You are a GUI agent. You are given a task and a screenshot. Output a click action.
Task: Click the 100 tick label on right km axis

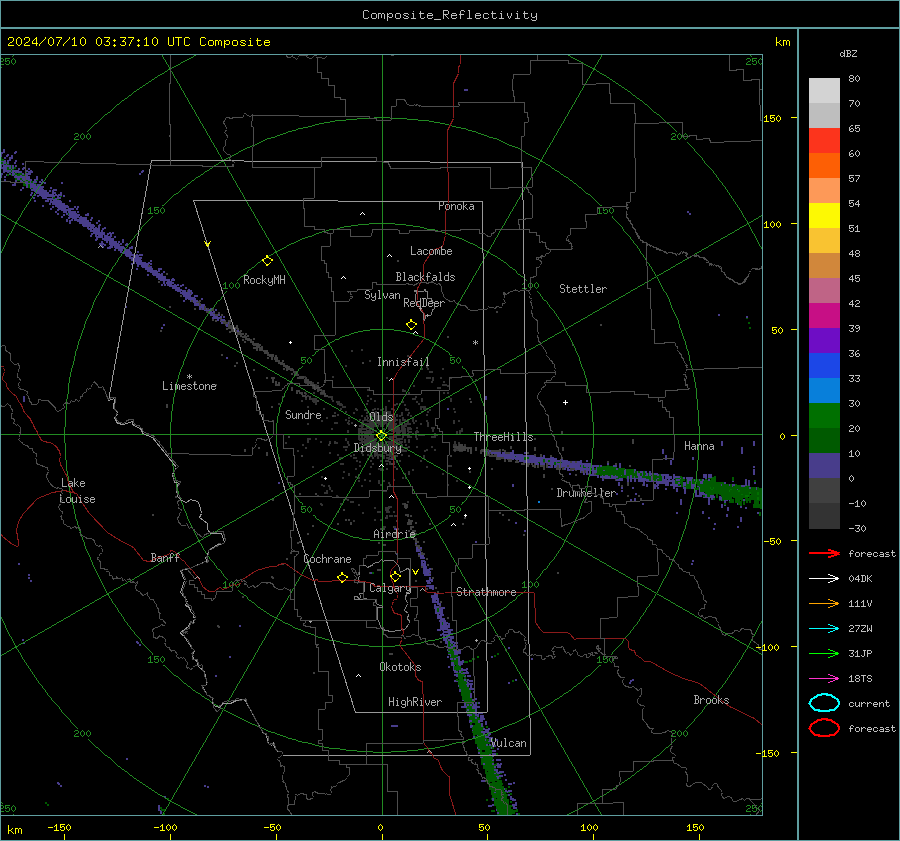[x=772, y=224]
